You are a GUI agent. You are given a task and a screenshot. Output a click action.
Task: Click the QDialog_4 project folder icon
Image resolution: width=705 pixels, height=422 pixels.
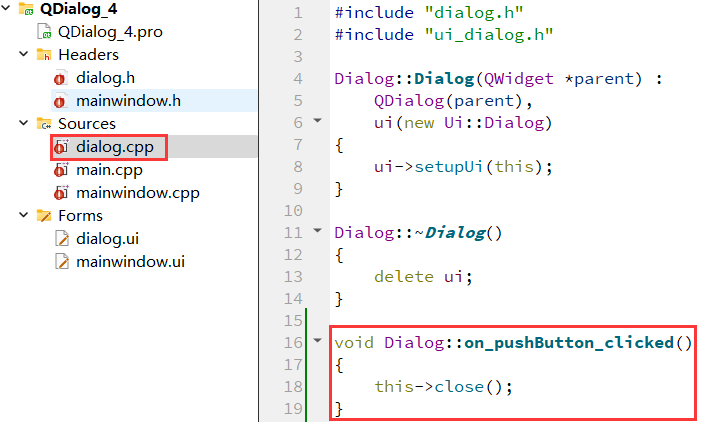tap(26, 9)
